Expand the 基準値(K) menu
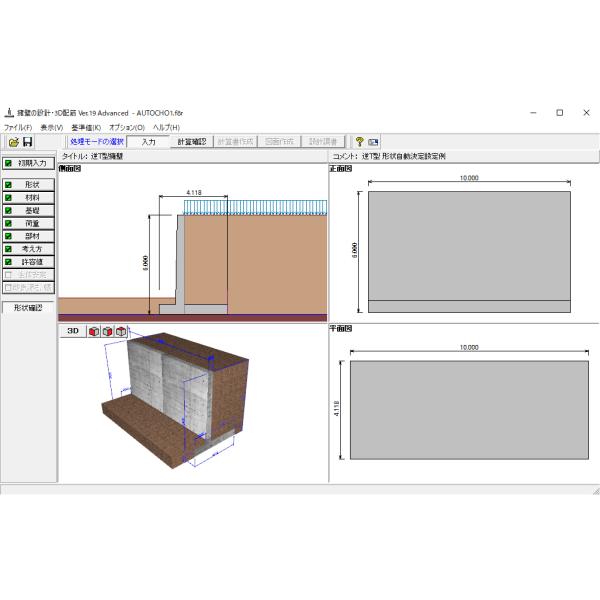600x600 pixels. point(86,127)
